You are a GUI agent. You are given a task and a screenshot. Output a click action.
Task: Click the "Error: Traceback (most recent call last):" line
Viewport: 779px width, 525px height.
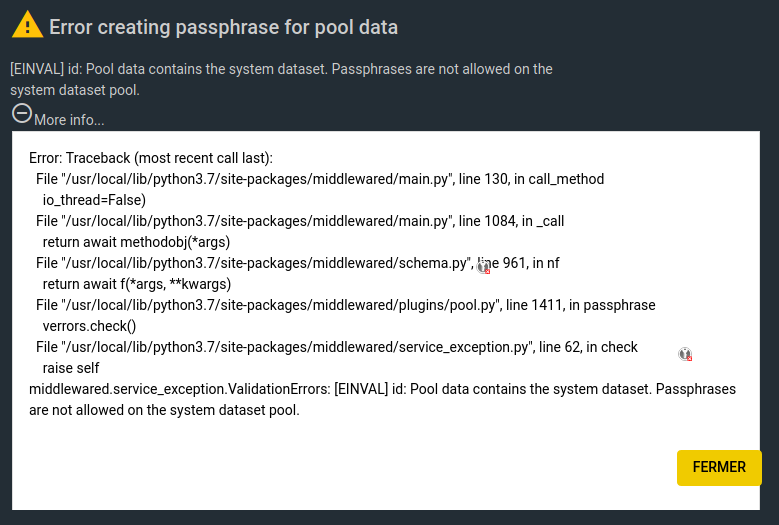pyautogui.click(x=151, y=158)
